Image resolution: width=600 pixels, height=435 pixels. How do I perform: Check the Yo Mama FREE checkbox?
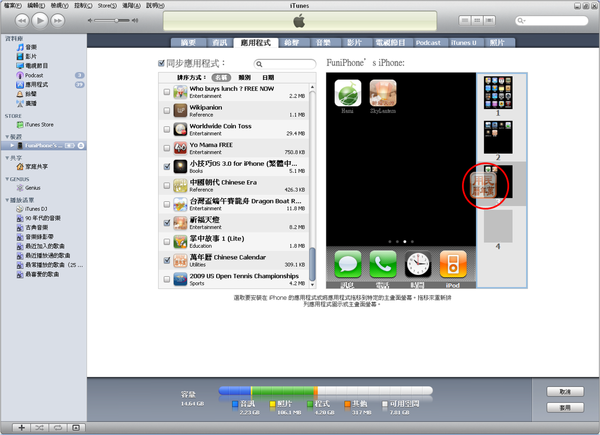(167, 148)
